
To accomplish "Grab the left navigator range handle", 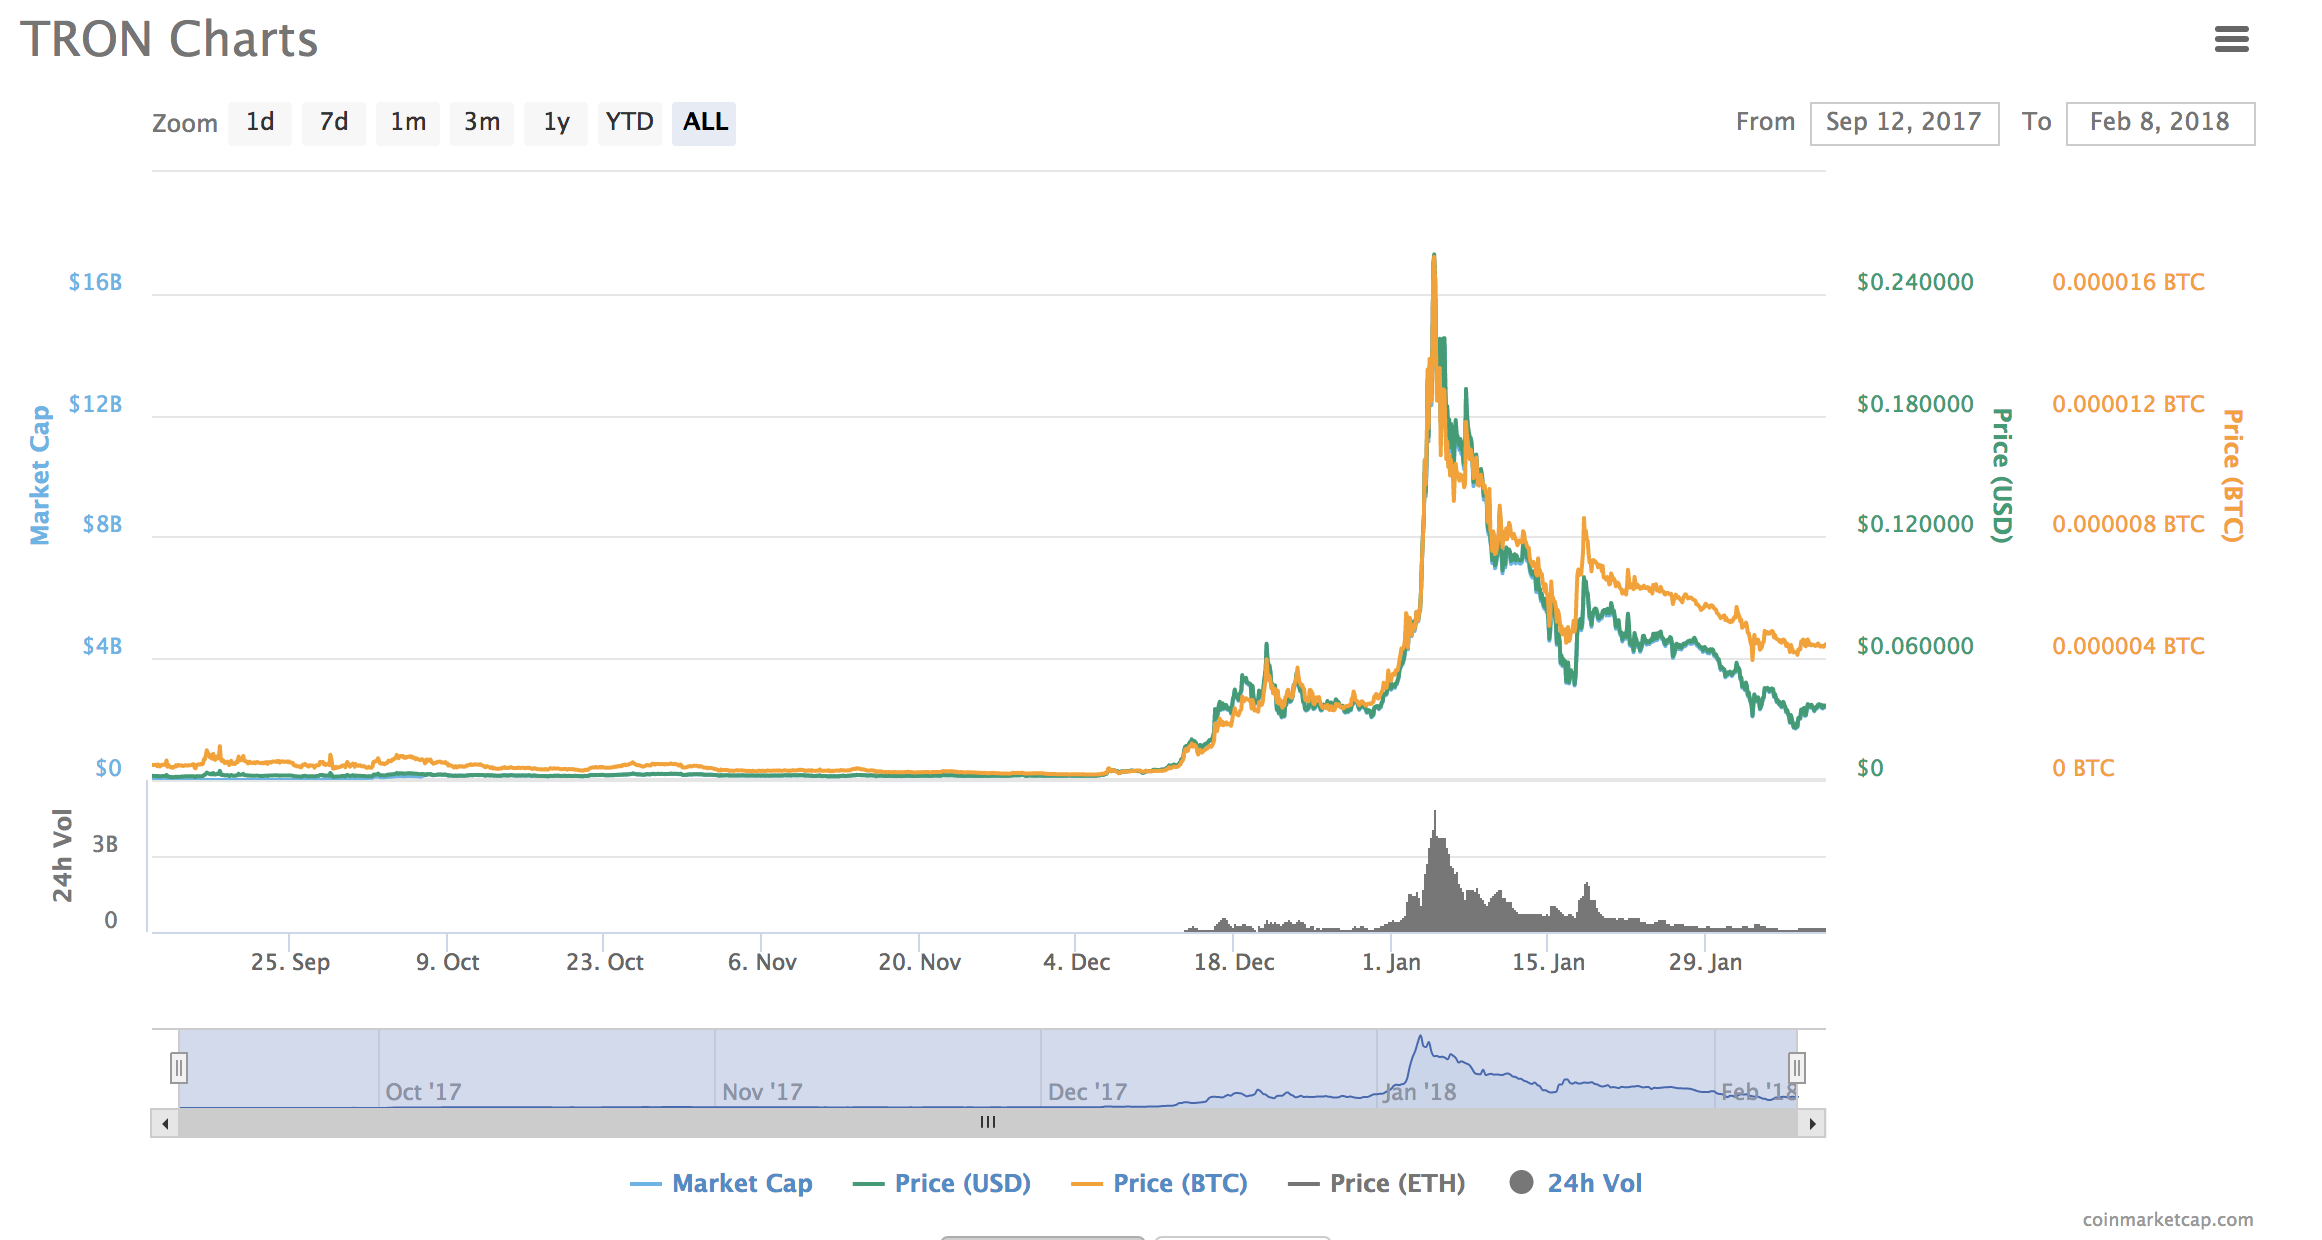I will (179, 1068).
